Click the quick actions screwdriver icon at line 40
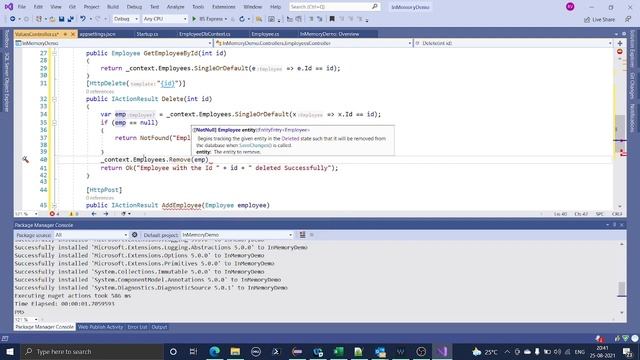The width and height of the screenshot is (640, 360). pyautogui.click(x=25, y=160)
